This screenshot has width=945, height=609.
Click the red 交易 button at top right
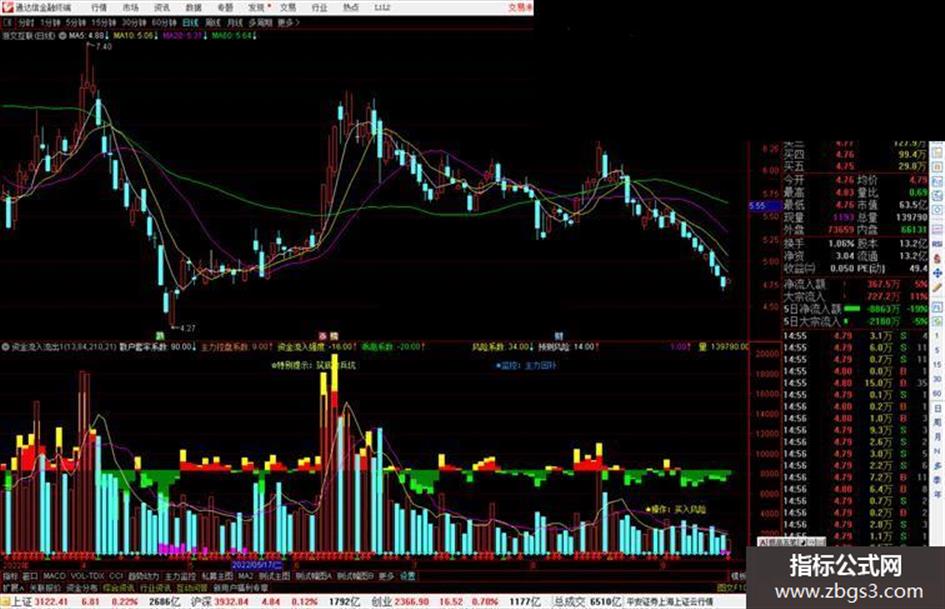click(x=519, y=7)
